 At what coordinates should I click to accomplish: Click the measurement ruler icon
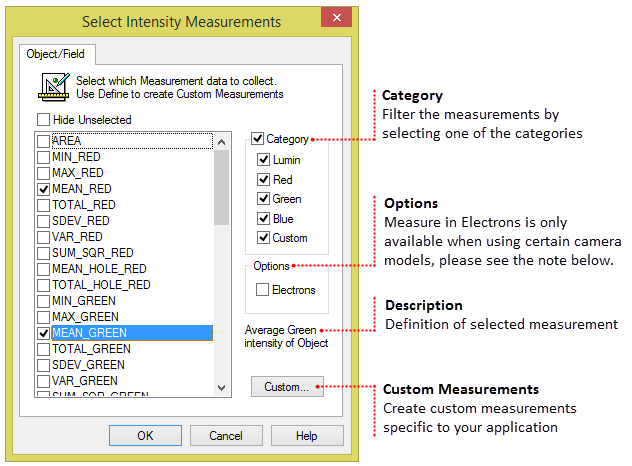pyautogui.click(x=54, y=88)
